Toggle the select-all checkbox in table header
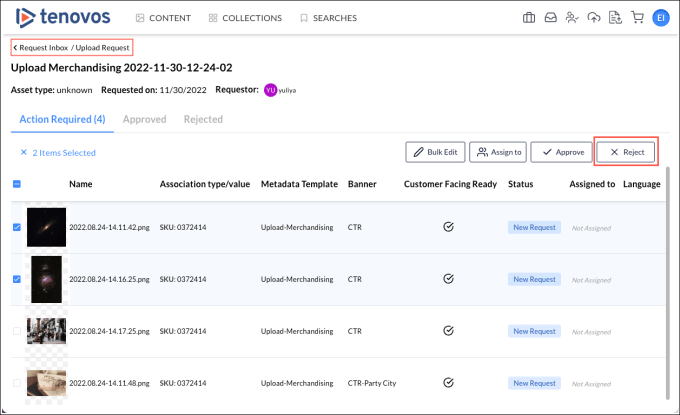The height and width of the screenshot is (415, 680). tap(17, 184)
